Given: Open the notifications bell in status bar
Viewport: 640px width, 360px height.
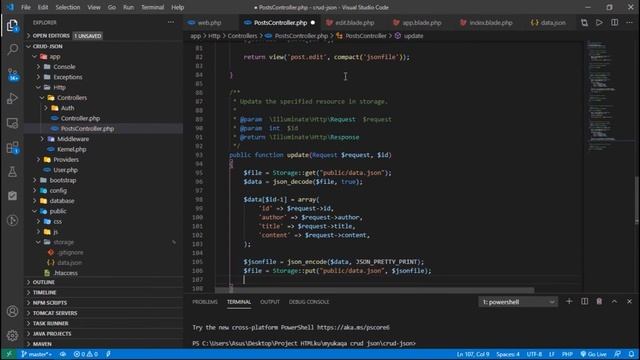Looking at the screenshot, I should tap(631, 354).
